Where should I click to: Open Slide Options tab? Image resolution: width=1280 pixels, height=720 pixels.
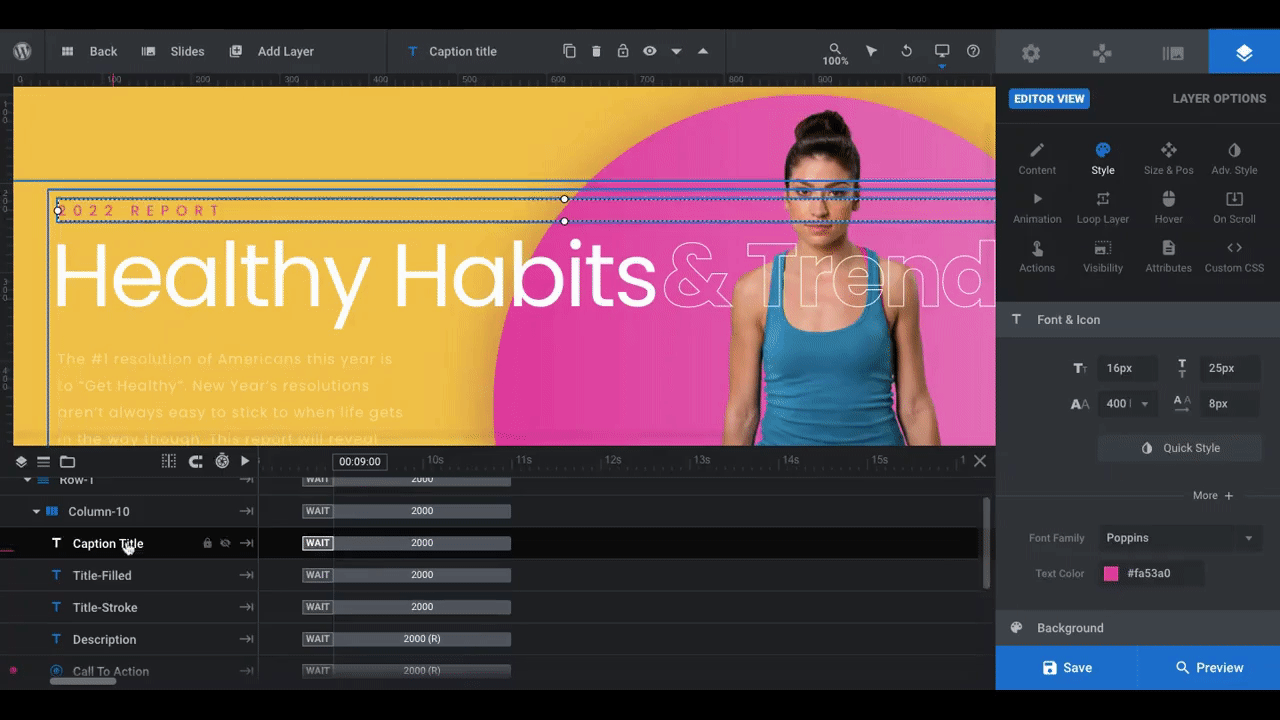[x=1173, y=53]
